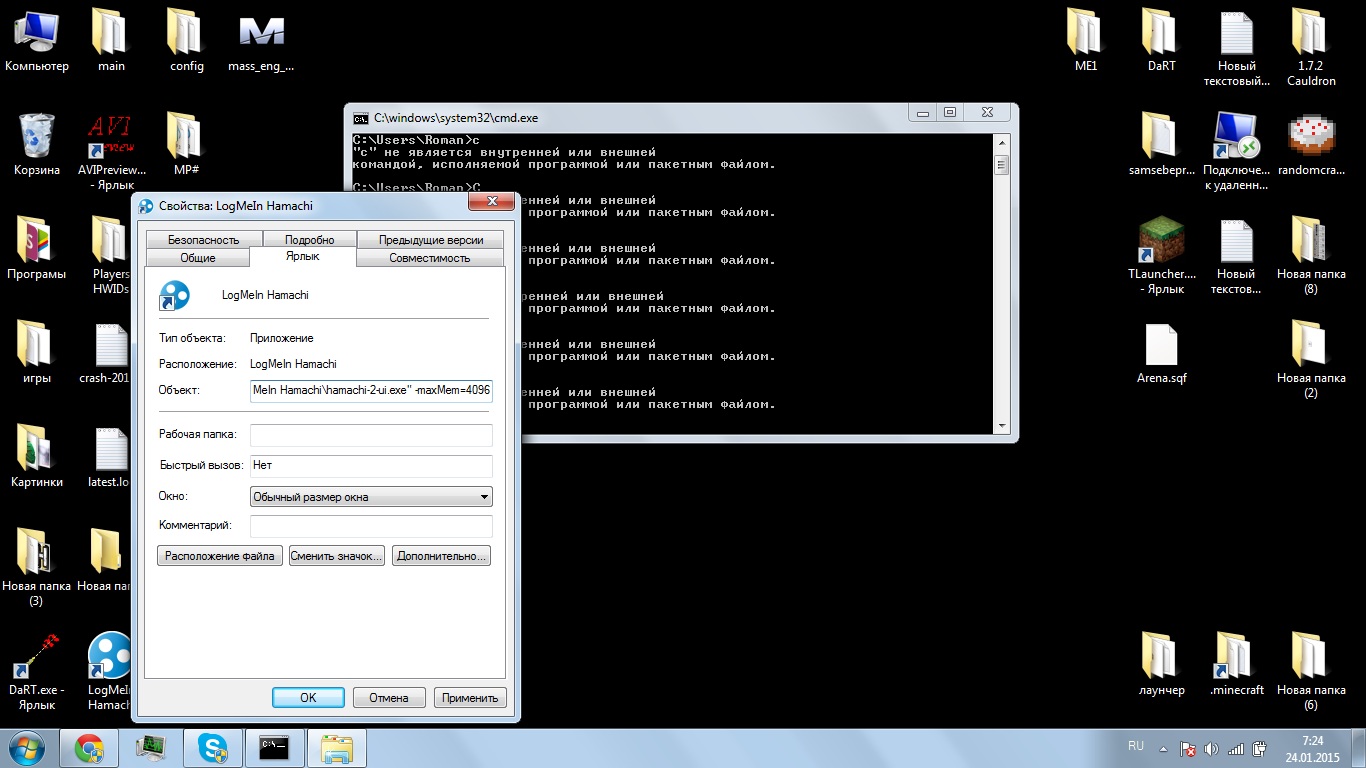The height and width of the screenshot is (768, 1366).
Task: Click the Дополнительно button
Action: coord(441,556)
